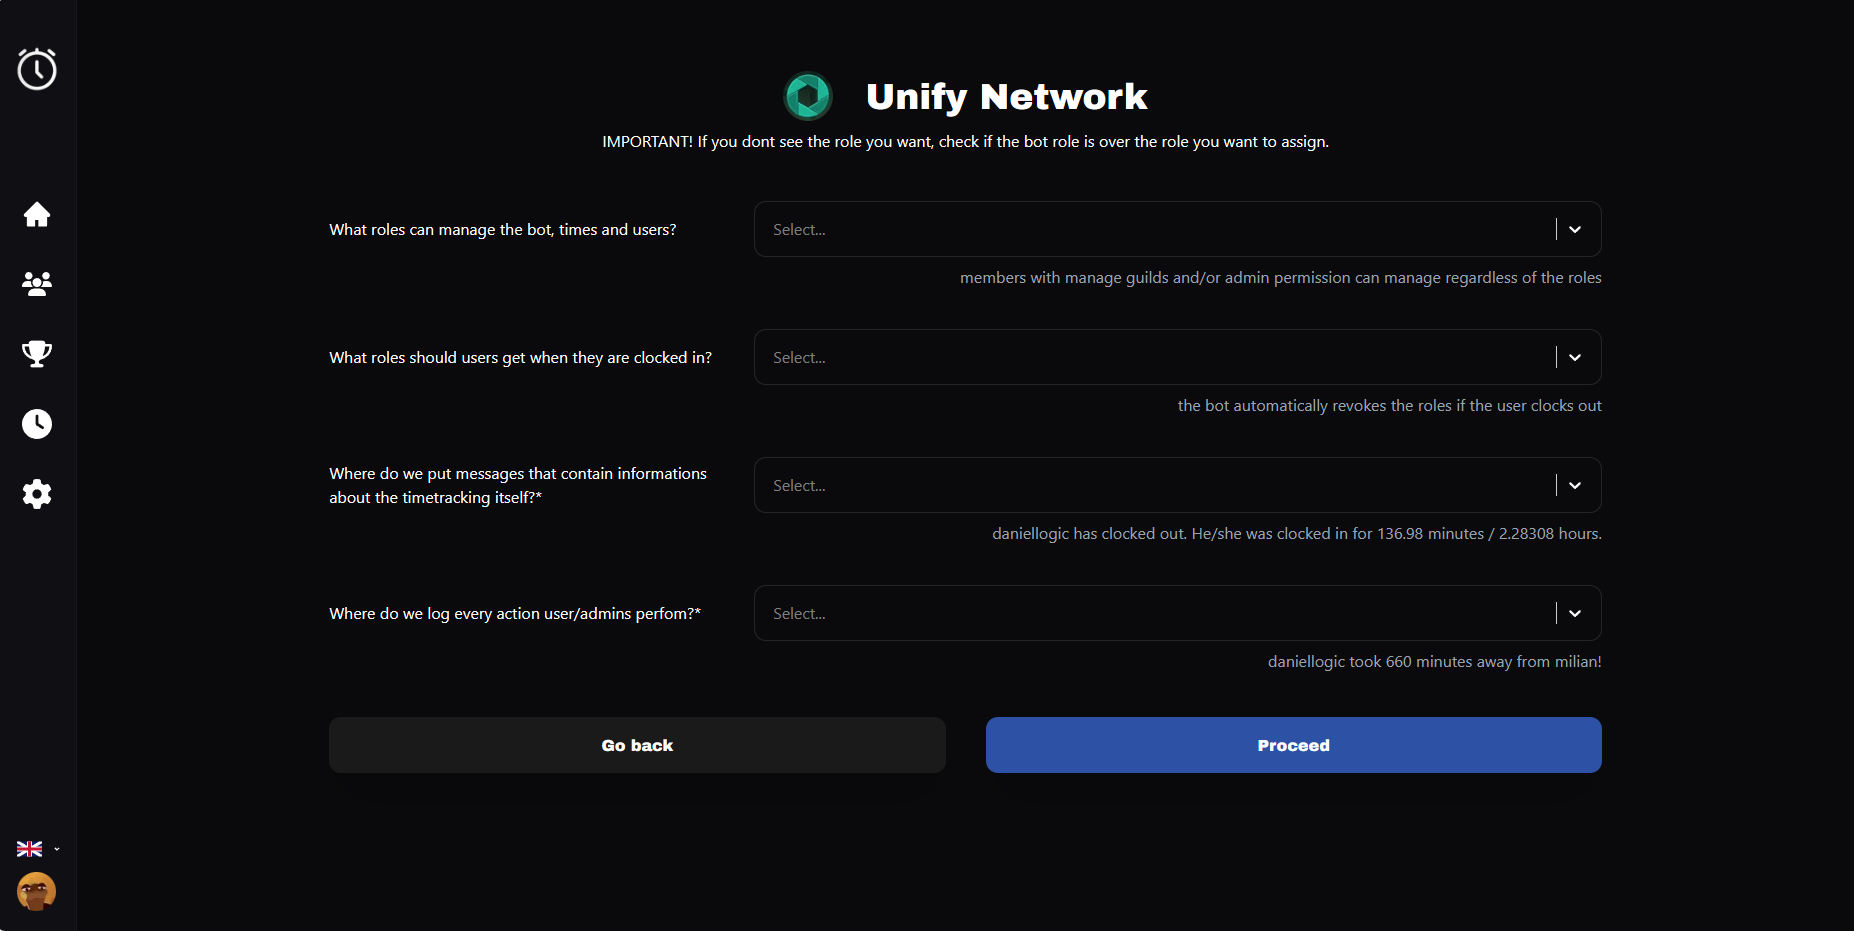The height and width of the screenshot is (931, 1854).
Task: Open the Users group icon
Action: [37, 284]
